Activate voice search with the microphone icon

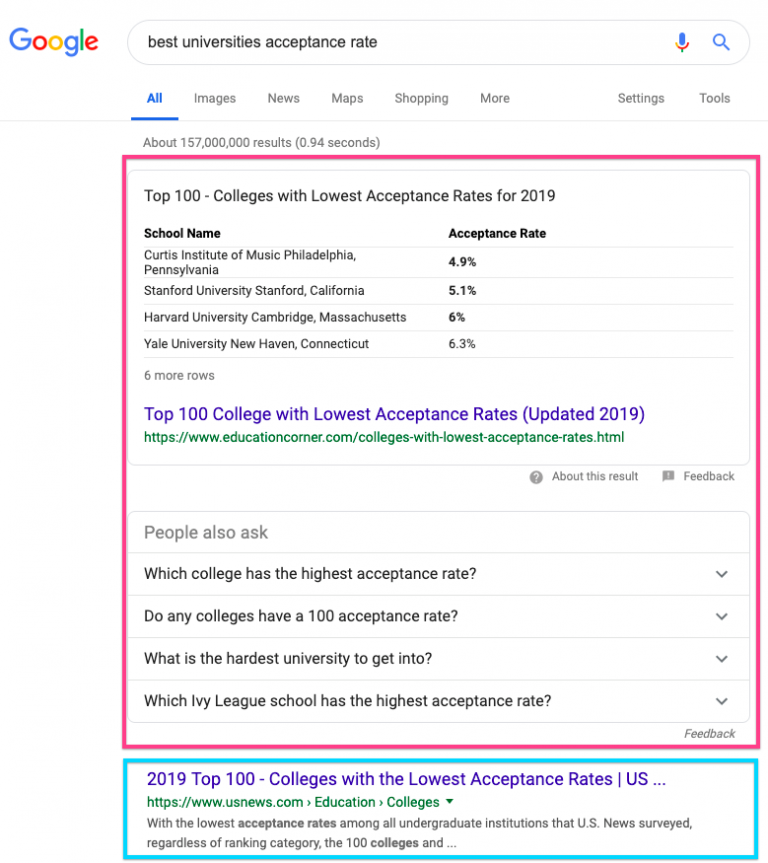[x=682, y=42]
